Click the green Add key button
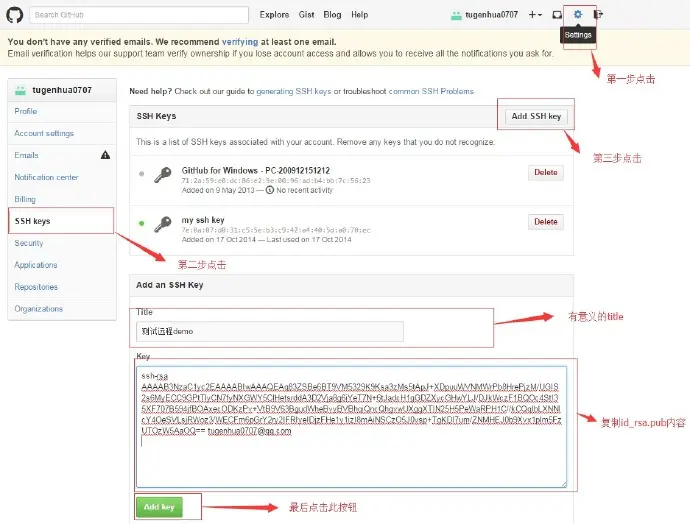This screenshot has height=524, width=690. tap(159, 507)
